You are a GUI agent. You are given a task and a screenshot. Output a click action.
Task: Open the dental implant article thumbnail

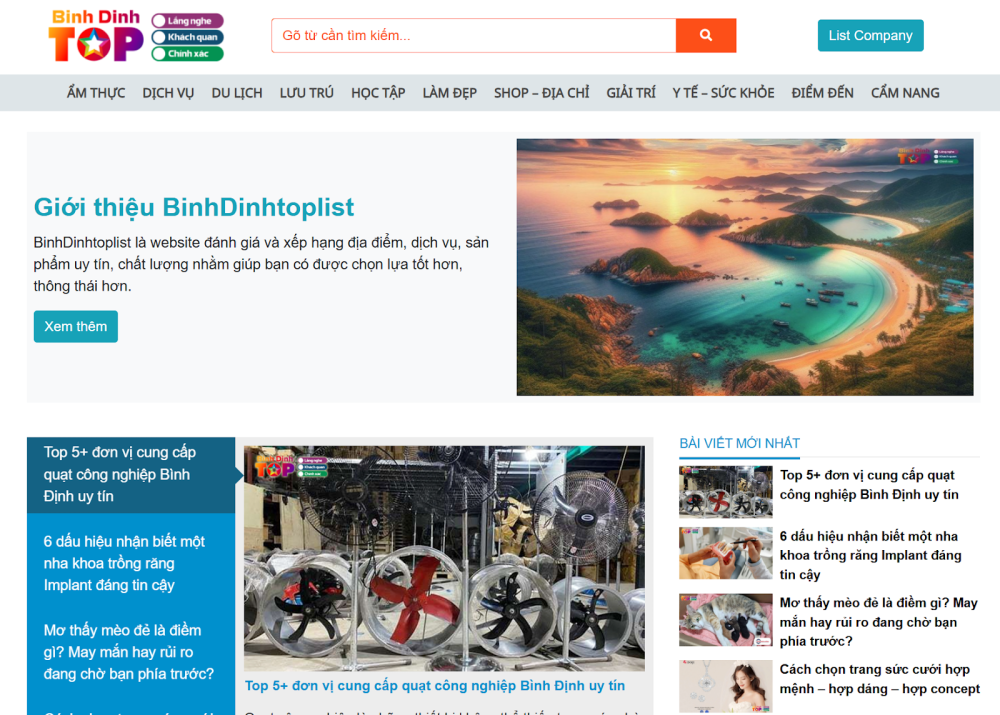point(725,554)
